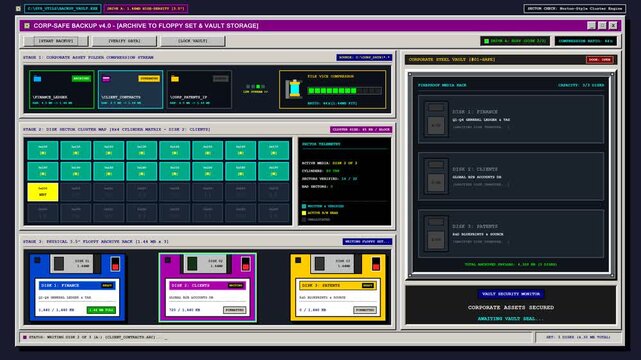Click the Total Archived Payload line in the vault
Viewport: 641px width, 360px height.
511,264
